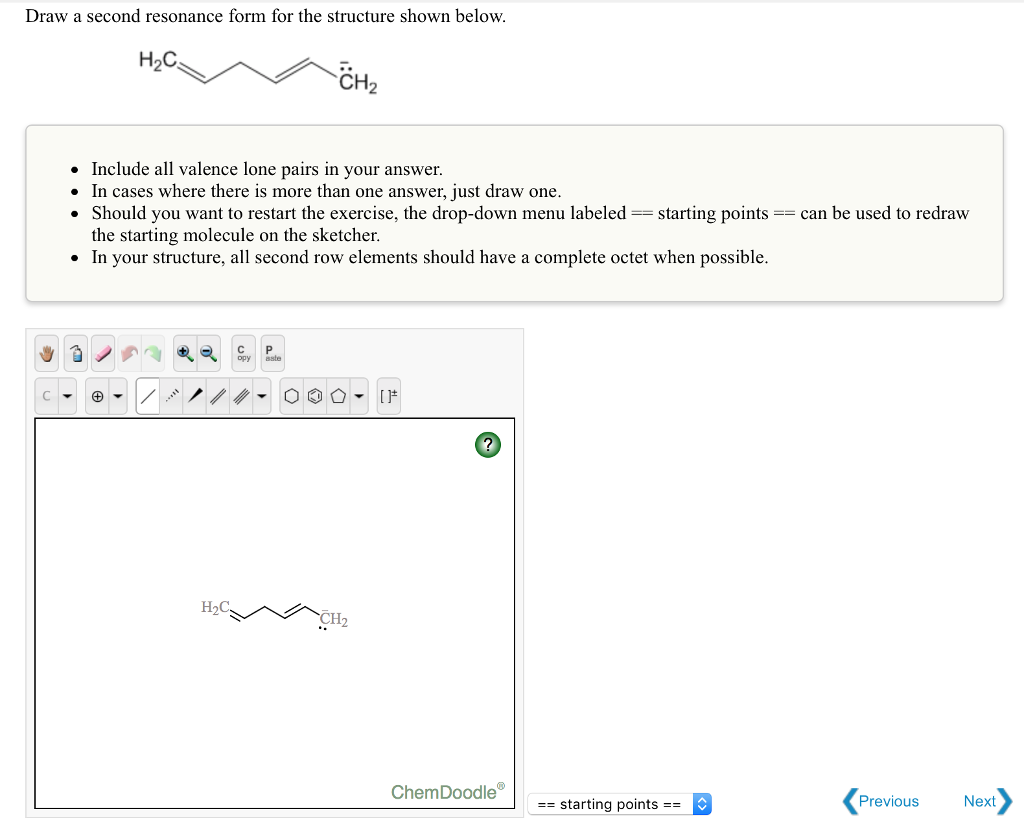Select the protruding wedge bond tool

[195, 396]
